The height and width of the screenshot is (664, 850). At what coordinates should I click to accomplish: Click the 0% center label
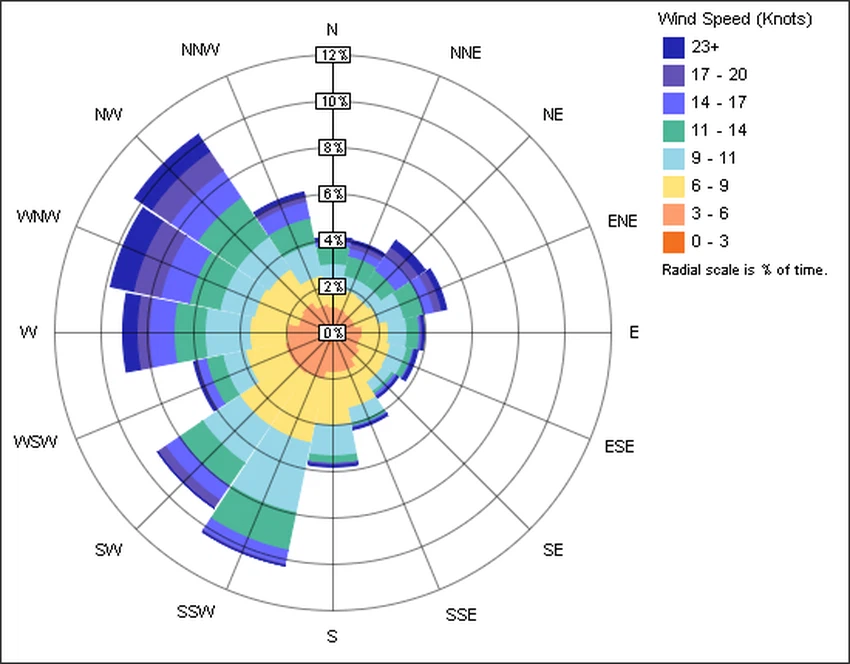pyautogui.click(x=333, y=333)
